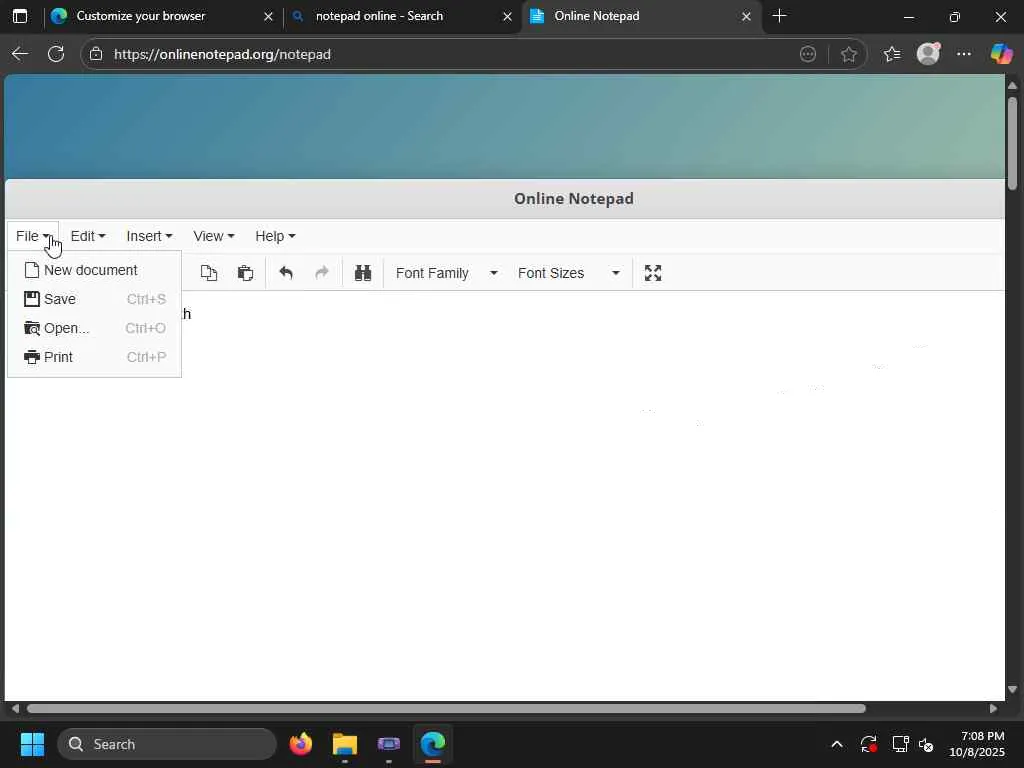Open the Edit menu
This screenshot has height=768, width=1024.
click(x=88, y=236)
